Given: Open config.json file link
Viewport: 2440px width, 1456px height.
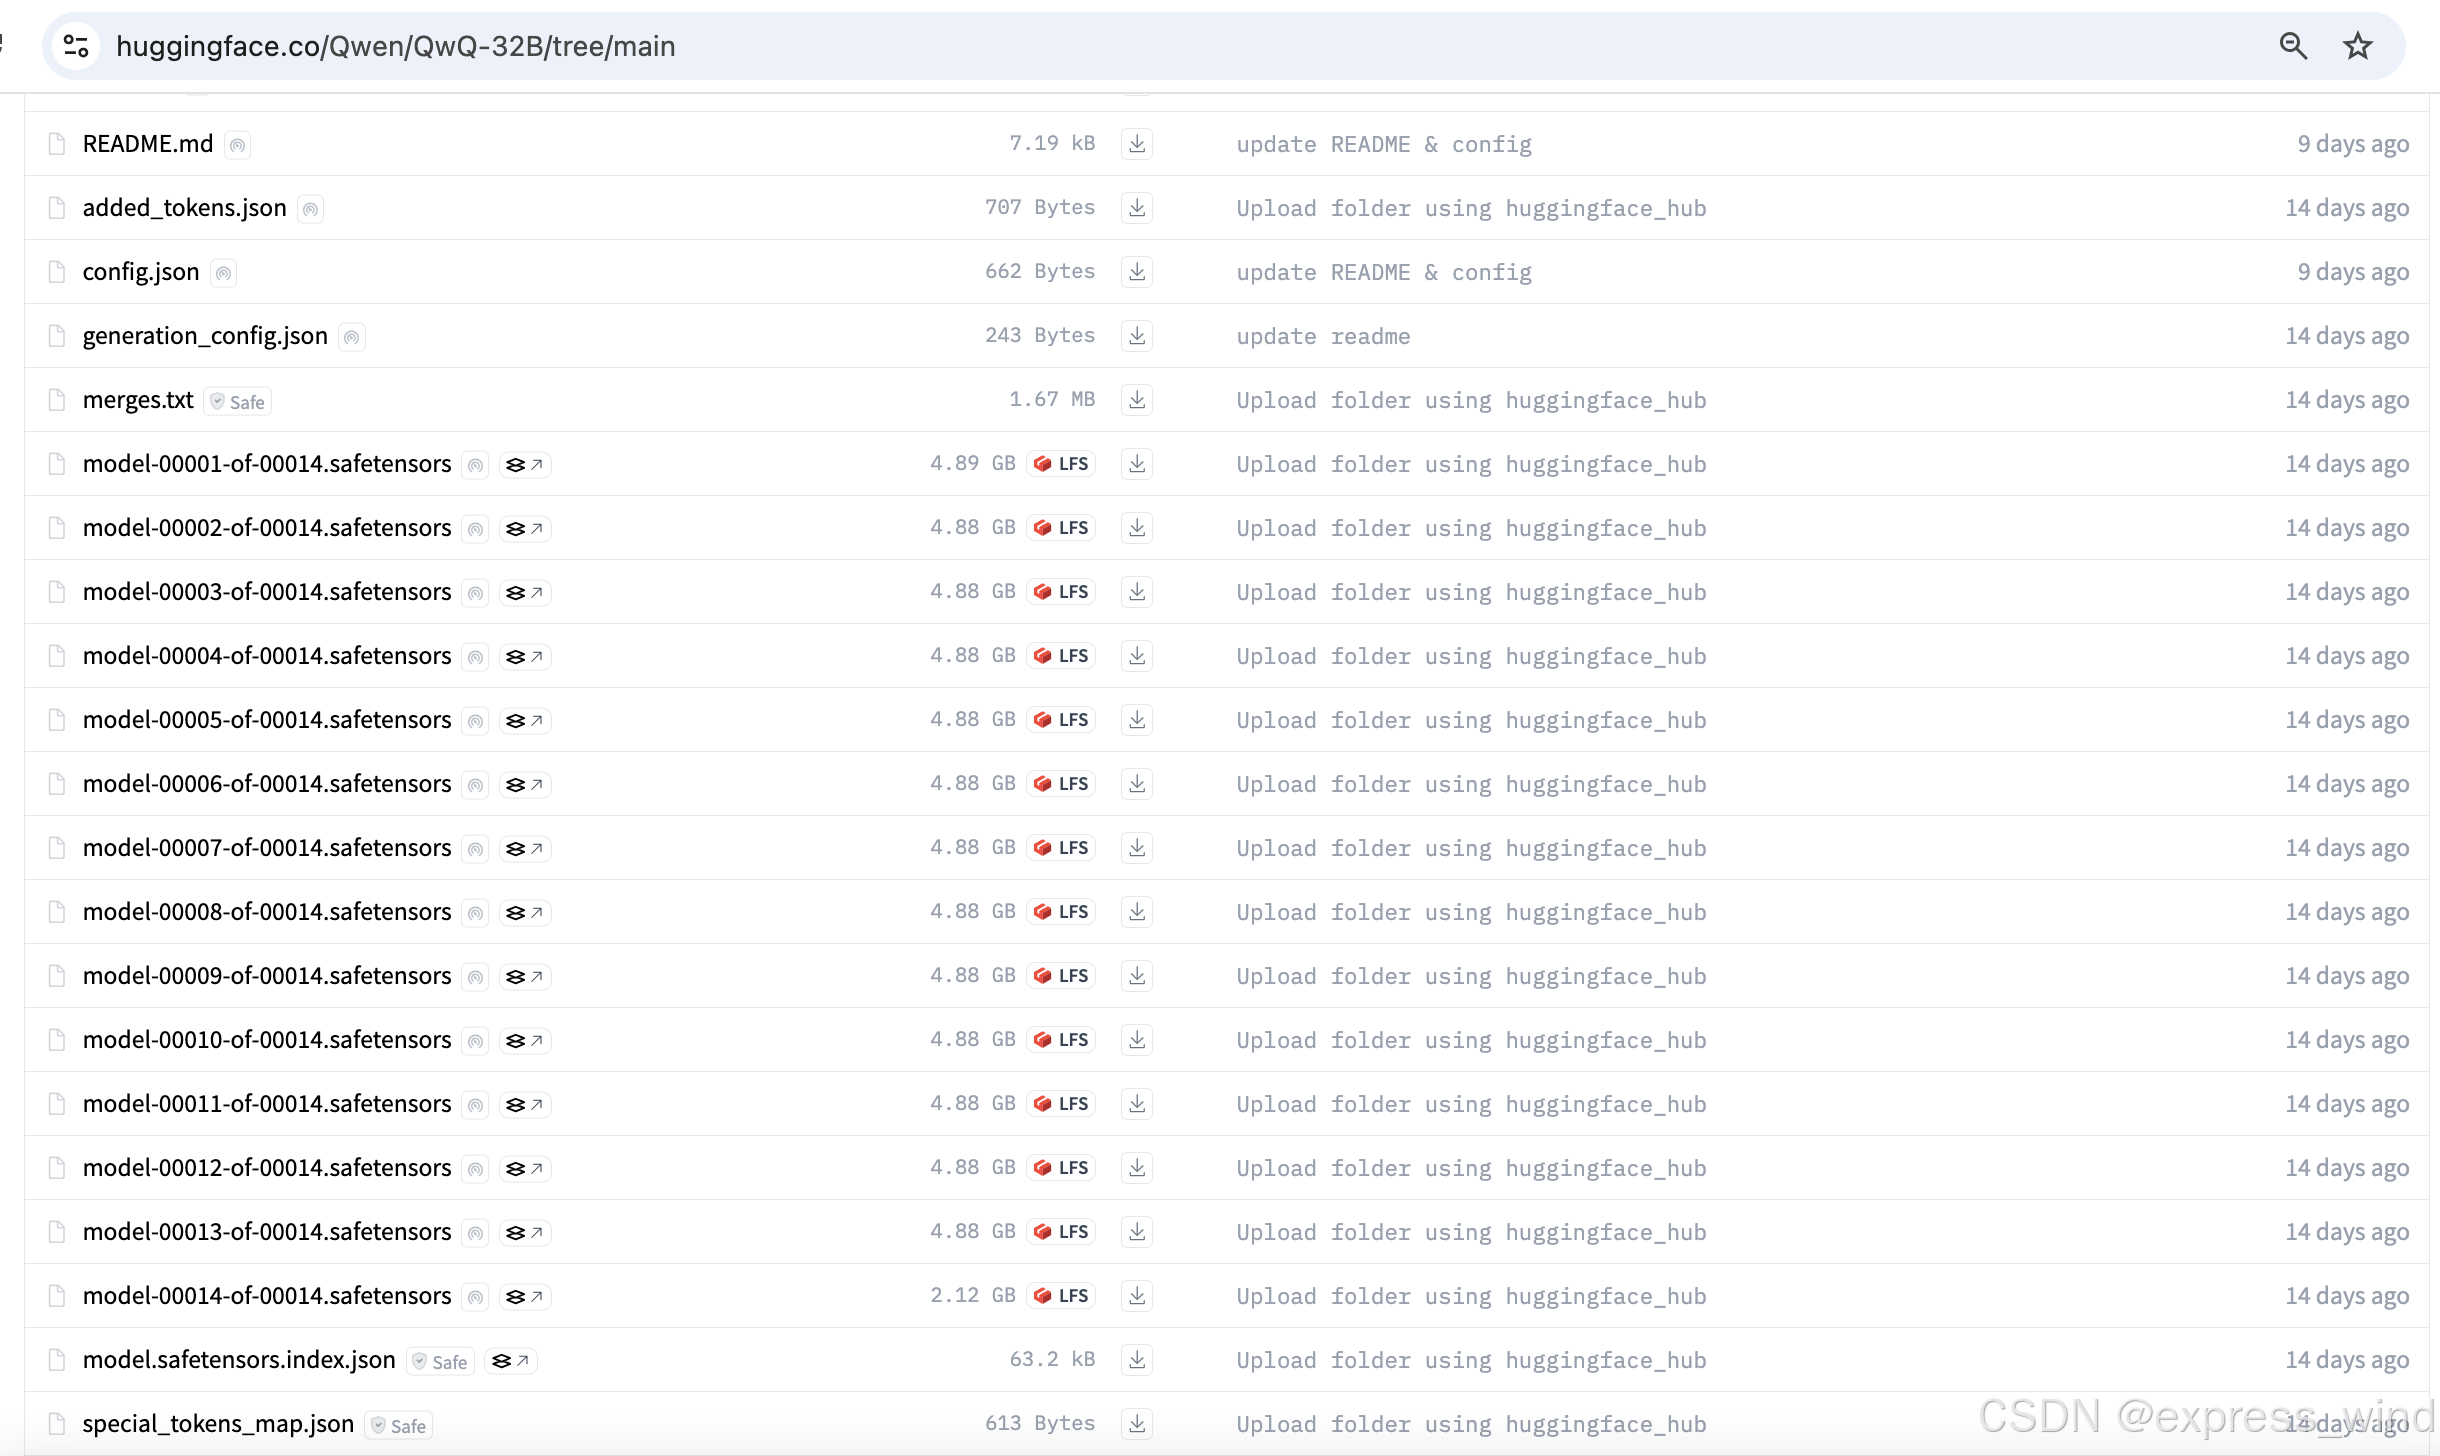Looking at the screenshot, I should click(141, 272).
